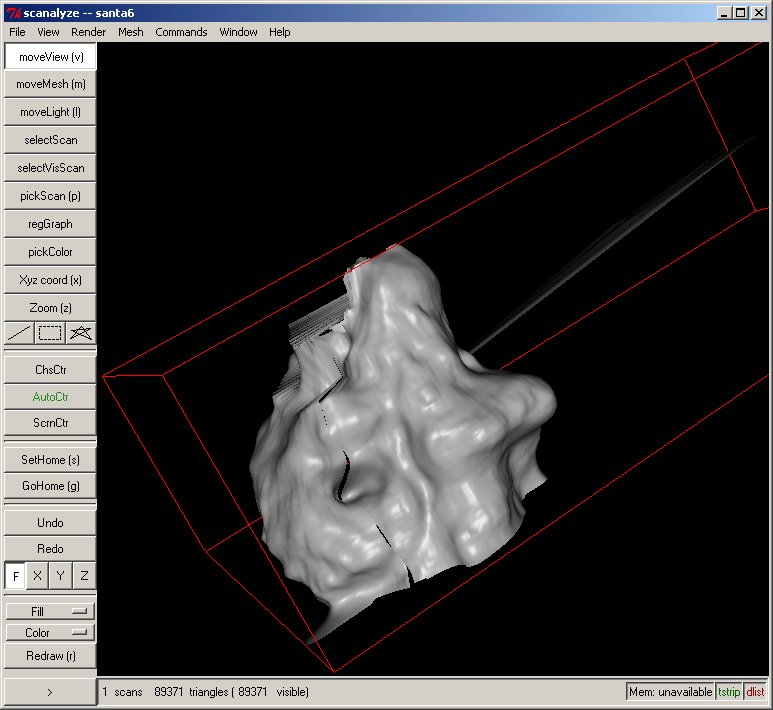This screenshot has height=710, width=773.
Task: Select the dashed rectangle selection tool
Action: (x=50, y=333)
